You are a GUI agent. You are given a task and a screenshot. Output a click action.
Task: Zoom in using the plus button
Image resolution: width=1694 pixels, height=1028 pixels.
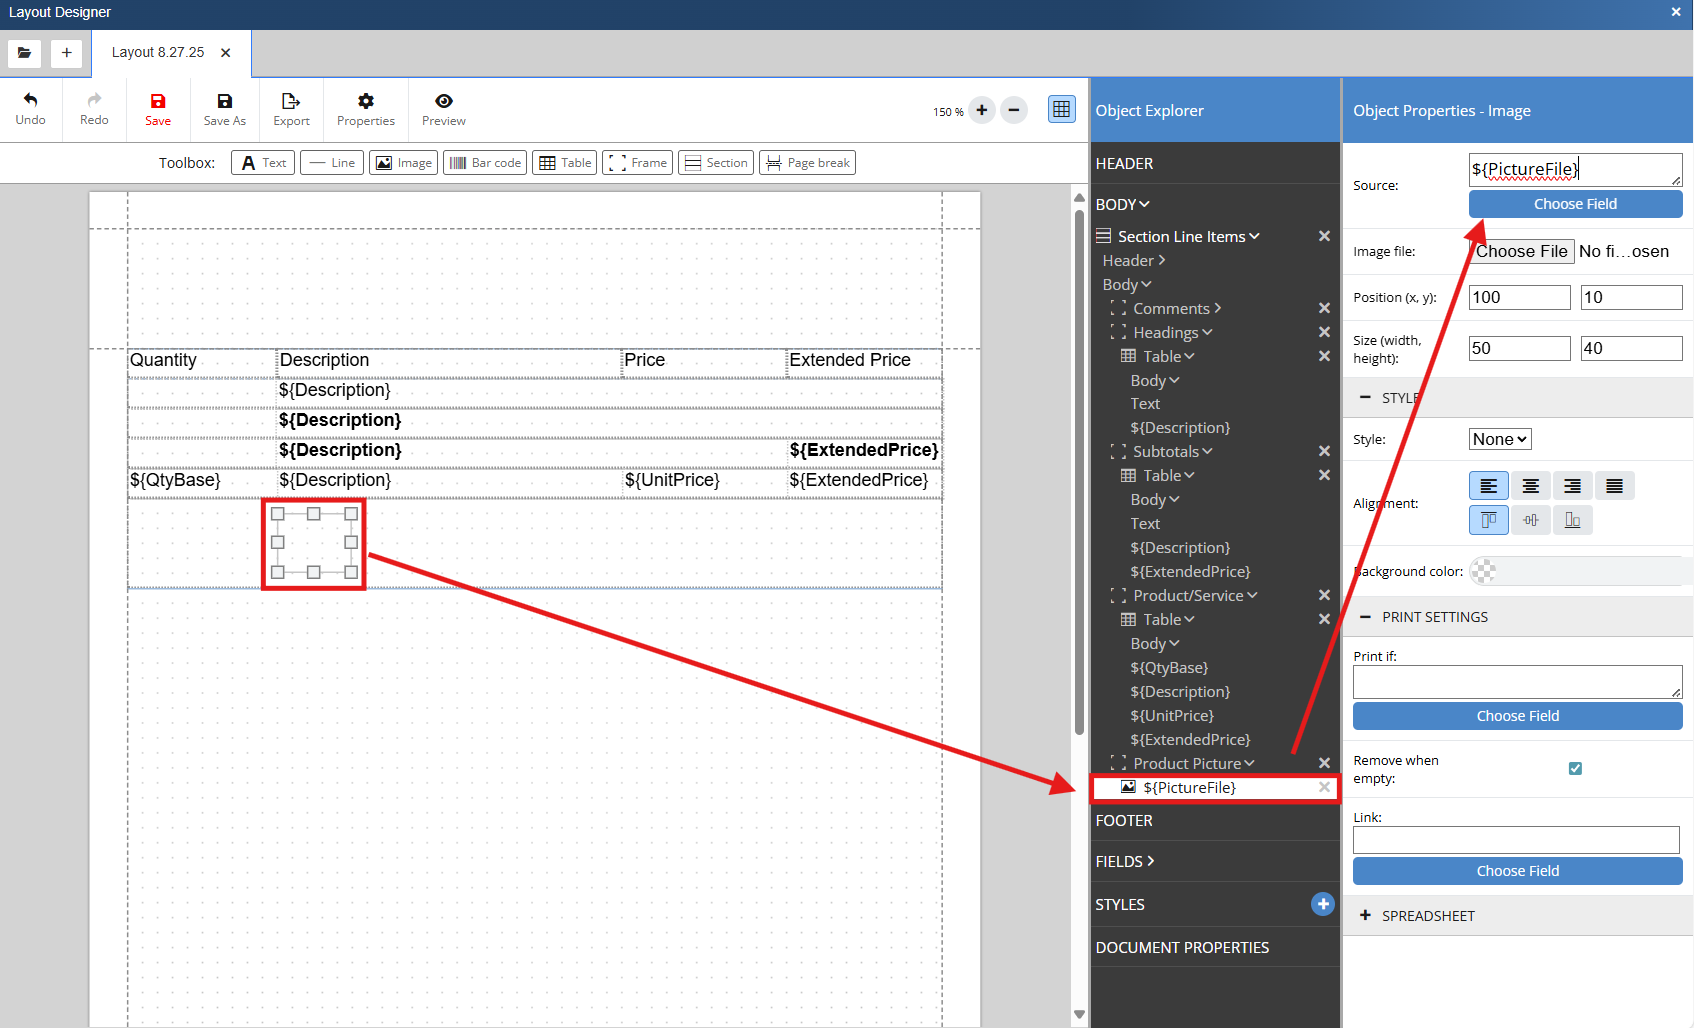pyautogui.click(x=982, y=110)
